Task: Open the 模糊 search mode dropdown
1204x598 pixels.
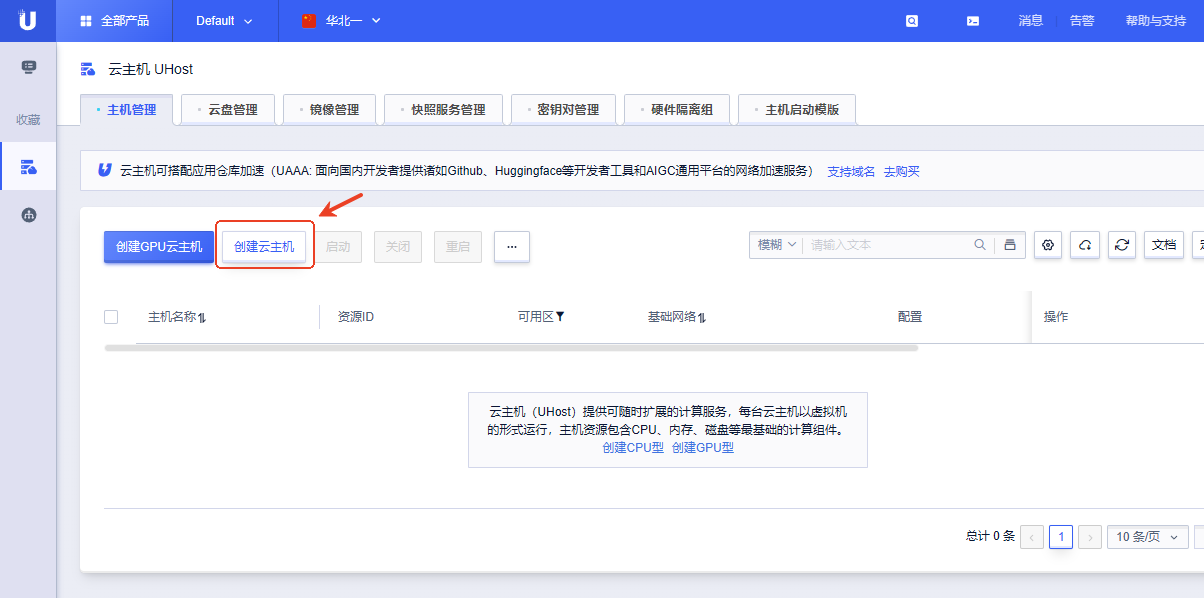Action: tap(776, 245)
